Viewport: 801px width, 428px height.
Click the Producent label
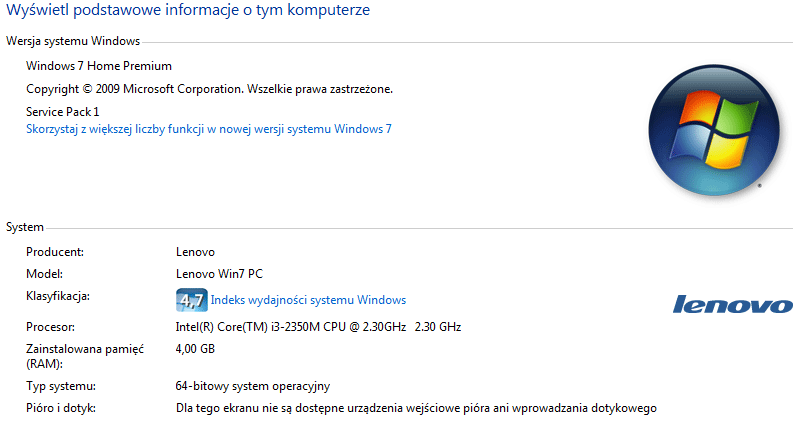click(55, 252)
